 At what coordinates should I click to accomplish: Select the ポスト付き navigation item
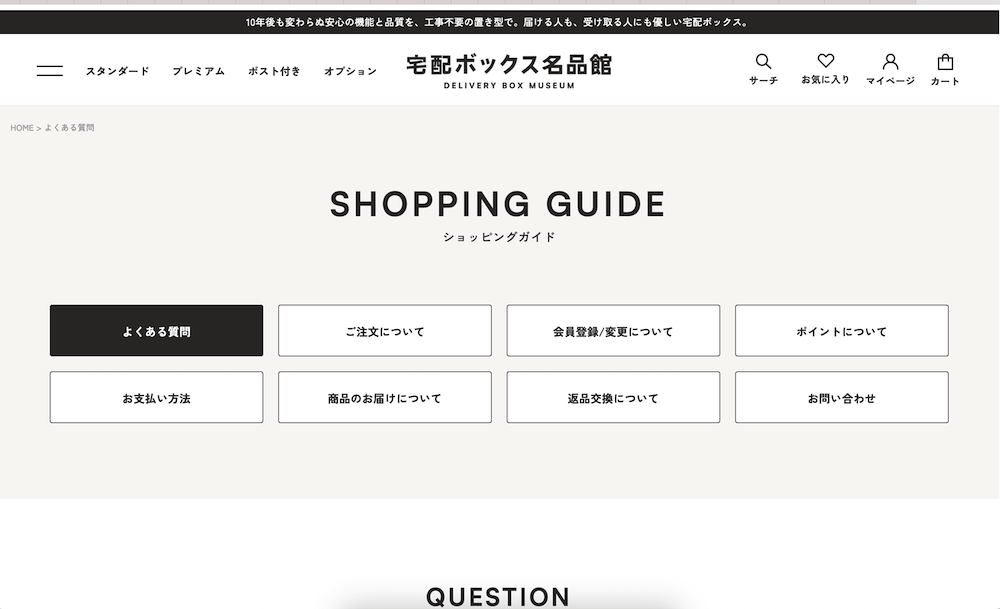click(274, 71)
